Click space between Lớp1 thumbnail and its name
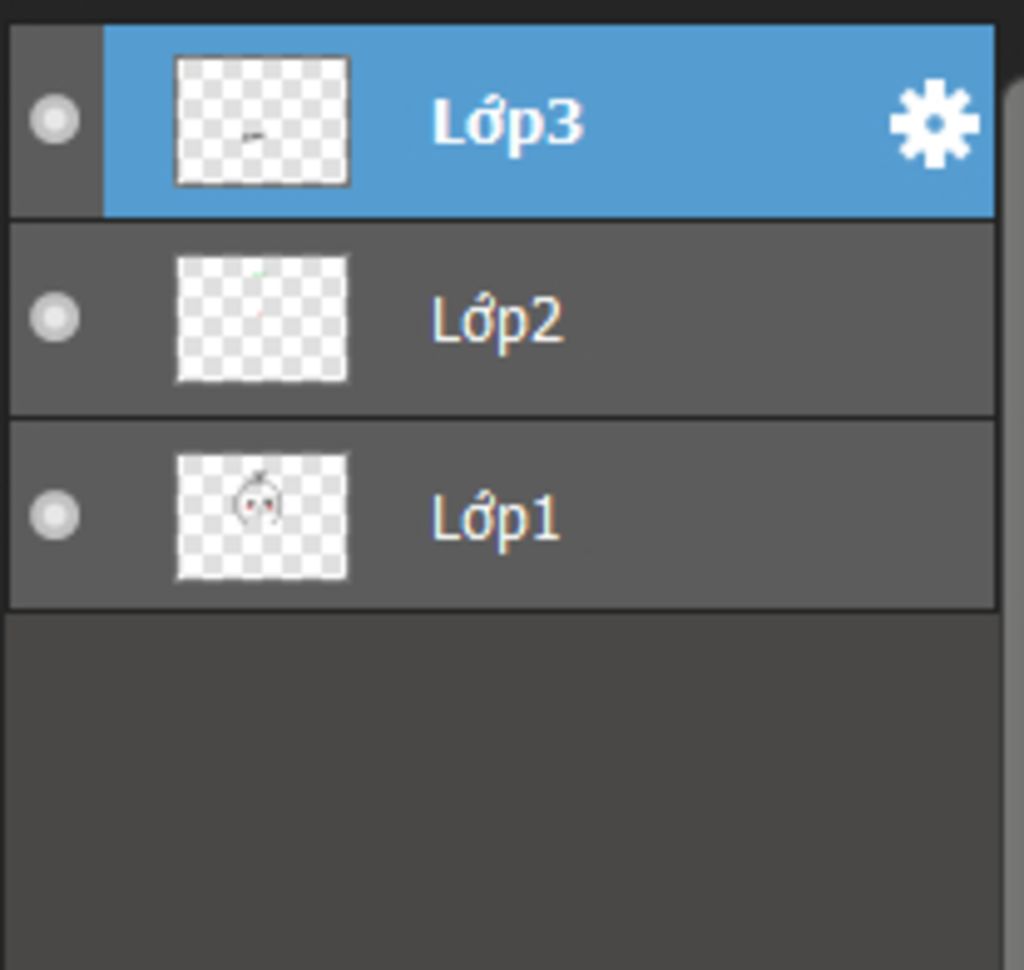 pyautogui.click(x=390, y=516)
